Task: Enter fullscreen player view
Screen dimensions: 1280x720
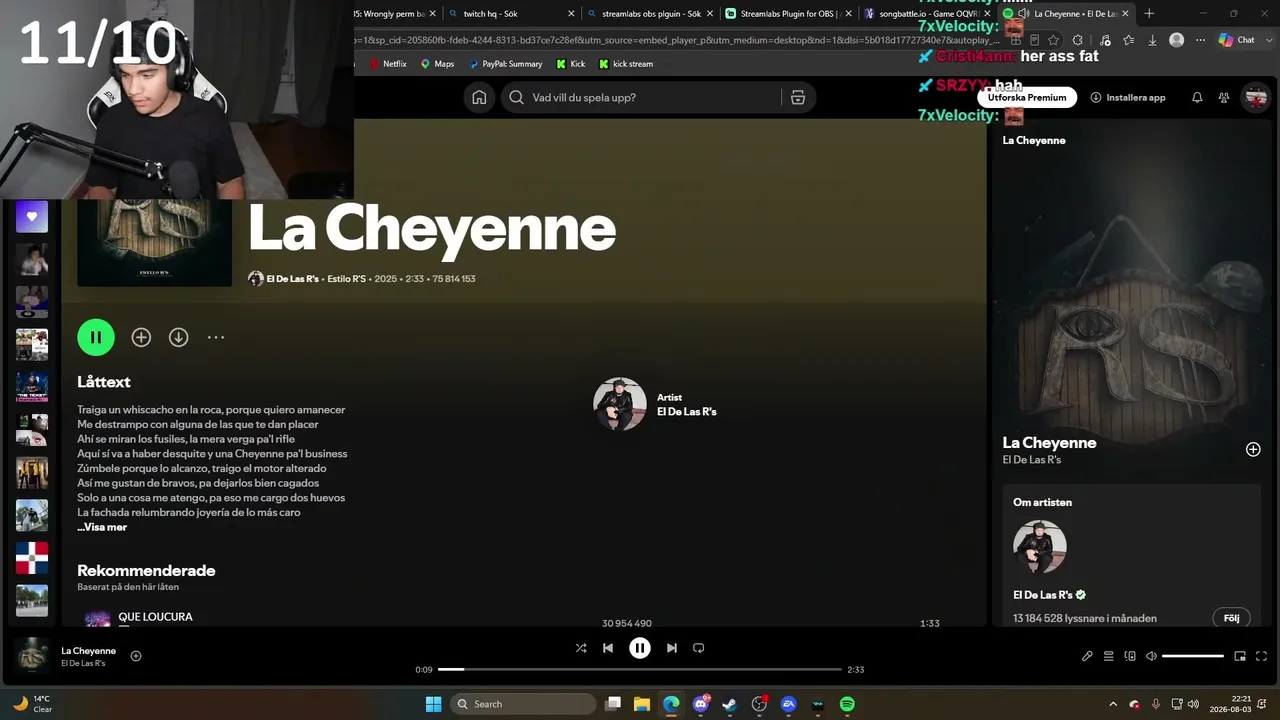Action: (x=1261, y=656)
